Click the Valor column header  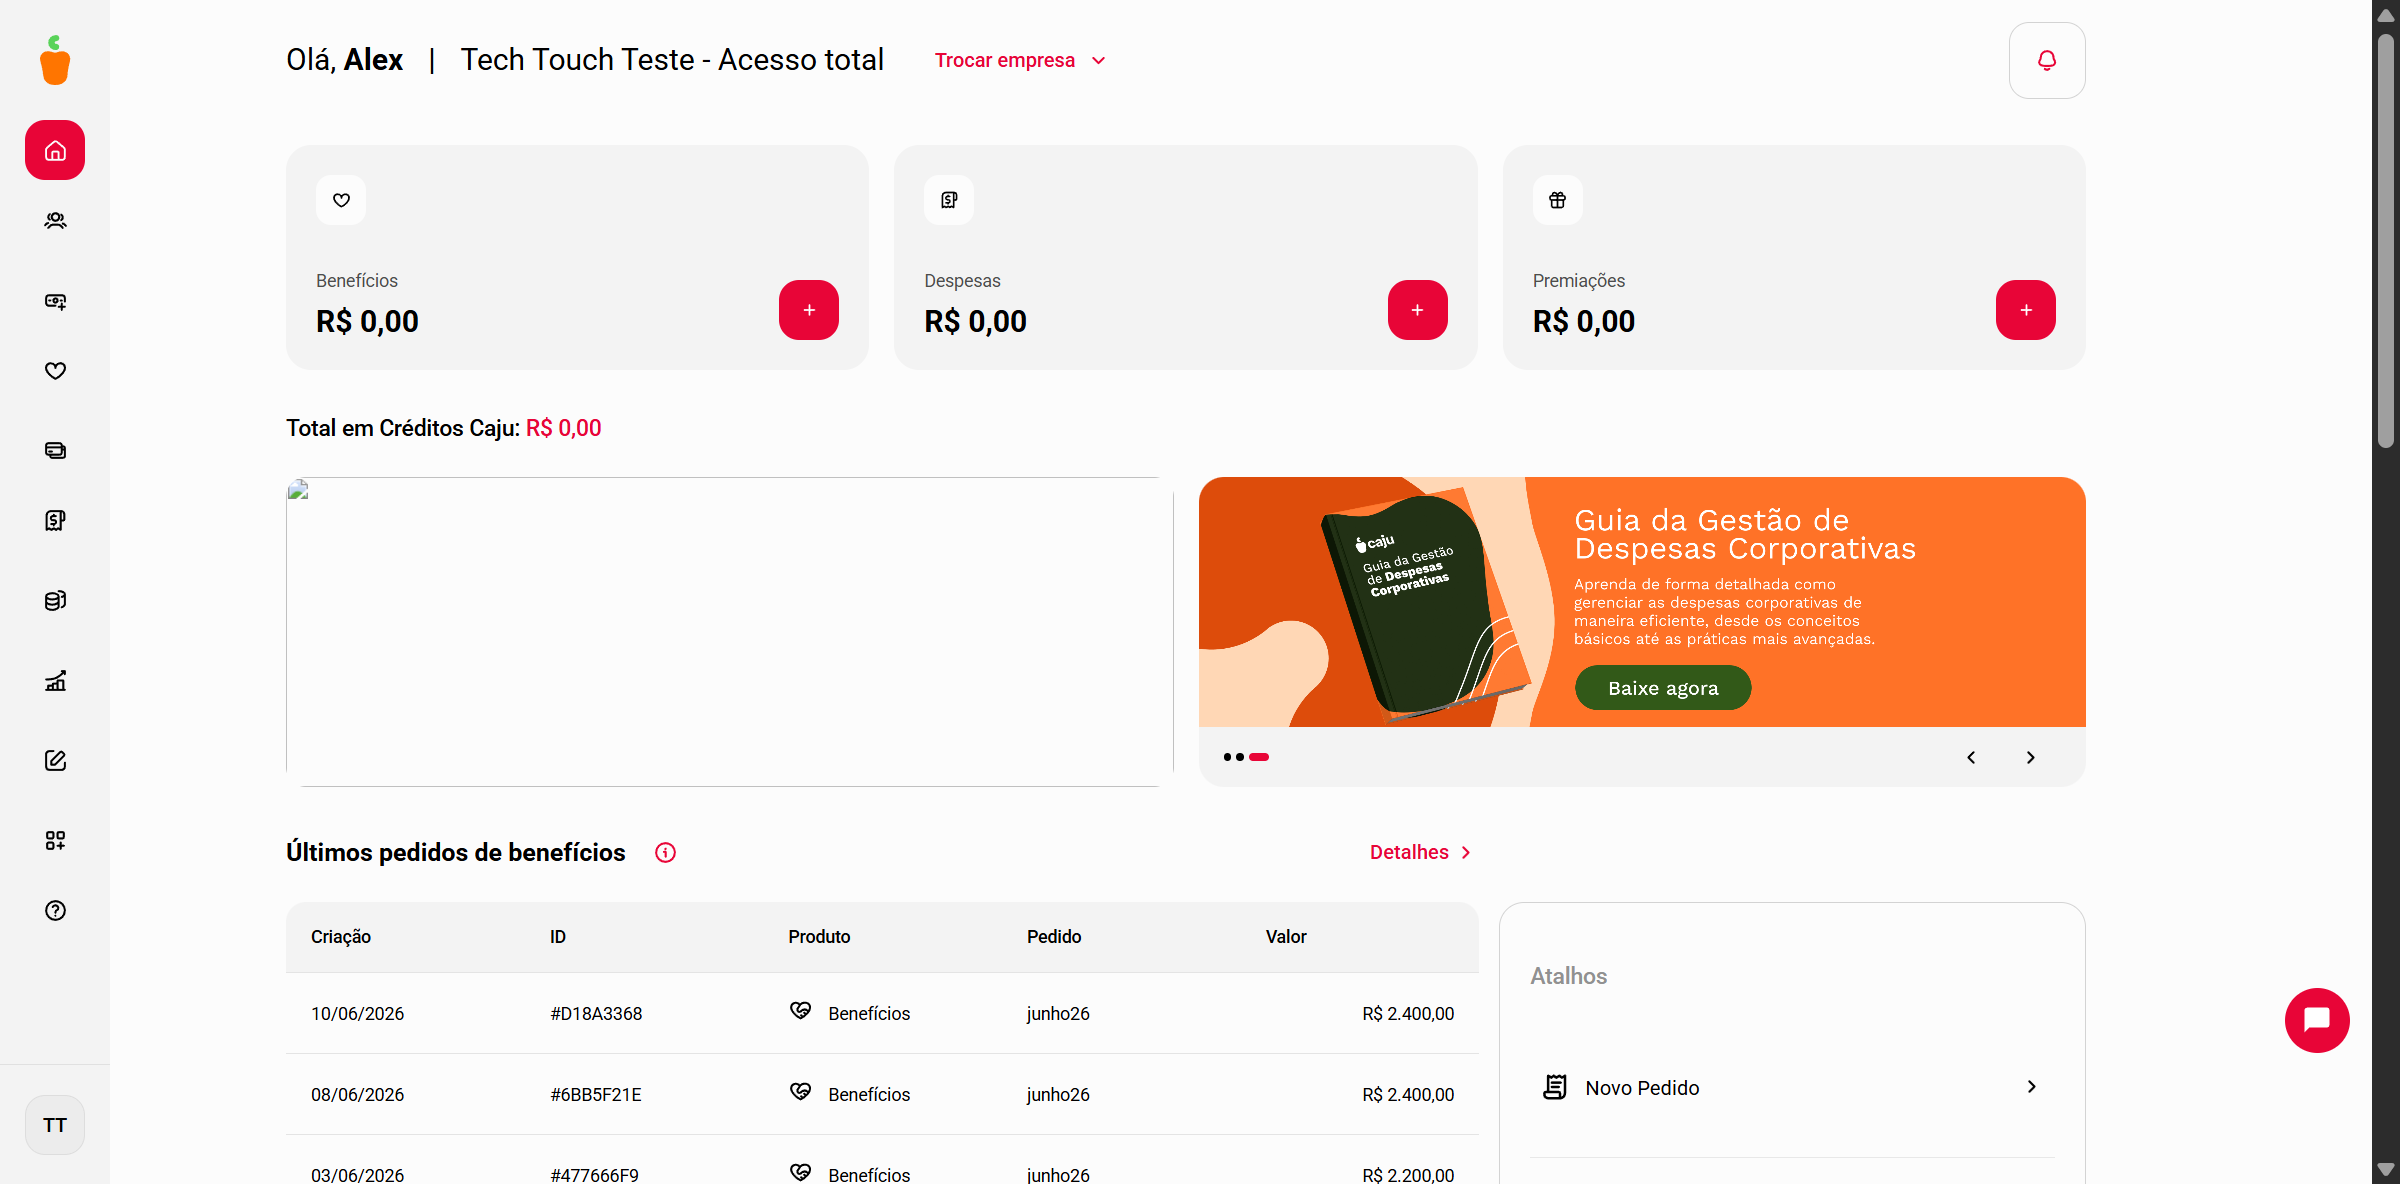point(1286,937)
